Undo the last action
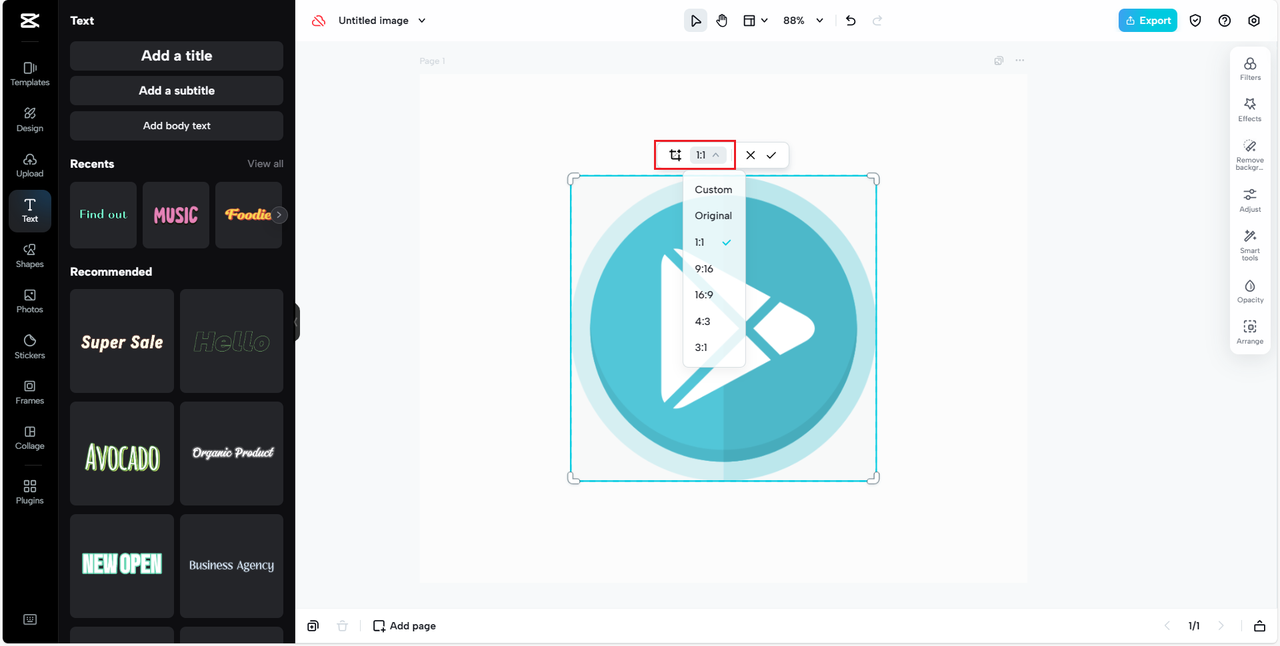The height and width of the screenshot is (646, 1280). click(851, 20)
